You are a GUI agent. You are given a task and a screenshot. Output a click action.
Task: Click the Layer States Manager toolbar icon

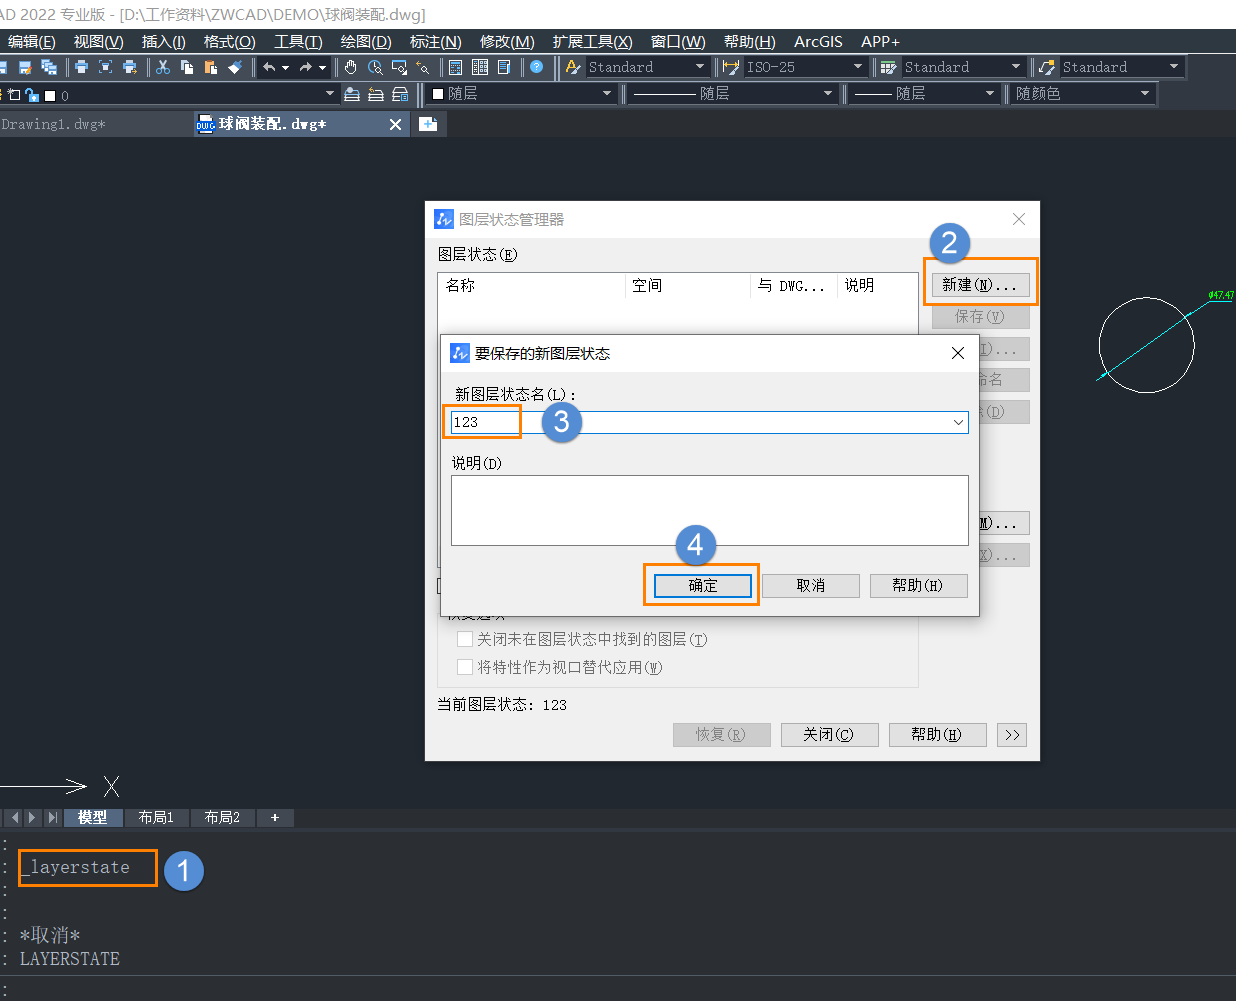click(x=400, y=94)
